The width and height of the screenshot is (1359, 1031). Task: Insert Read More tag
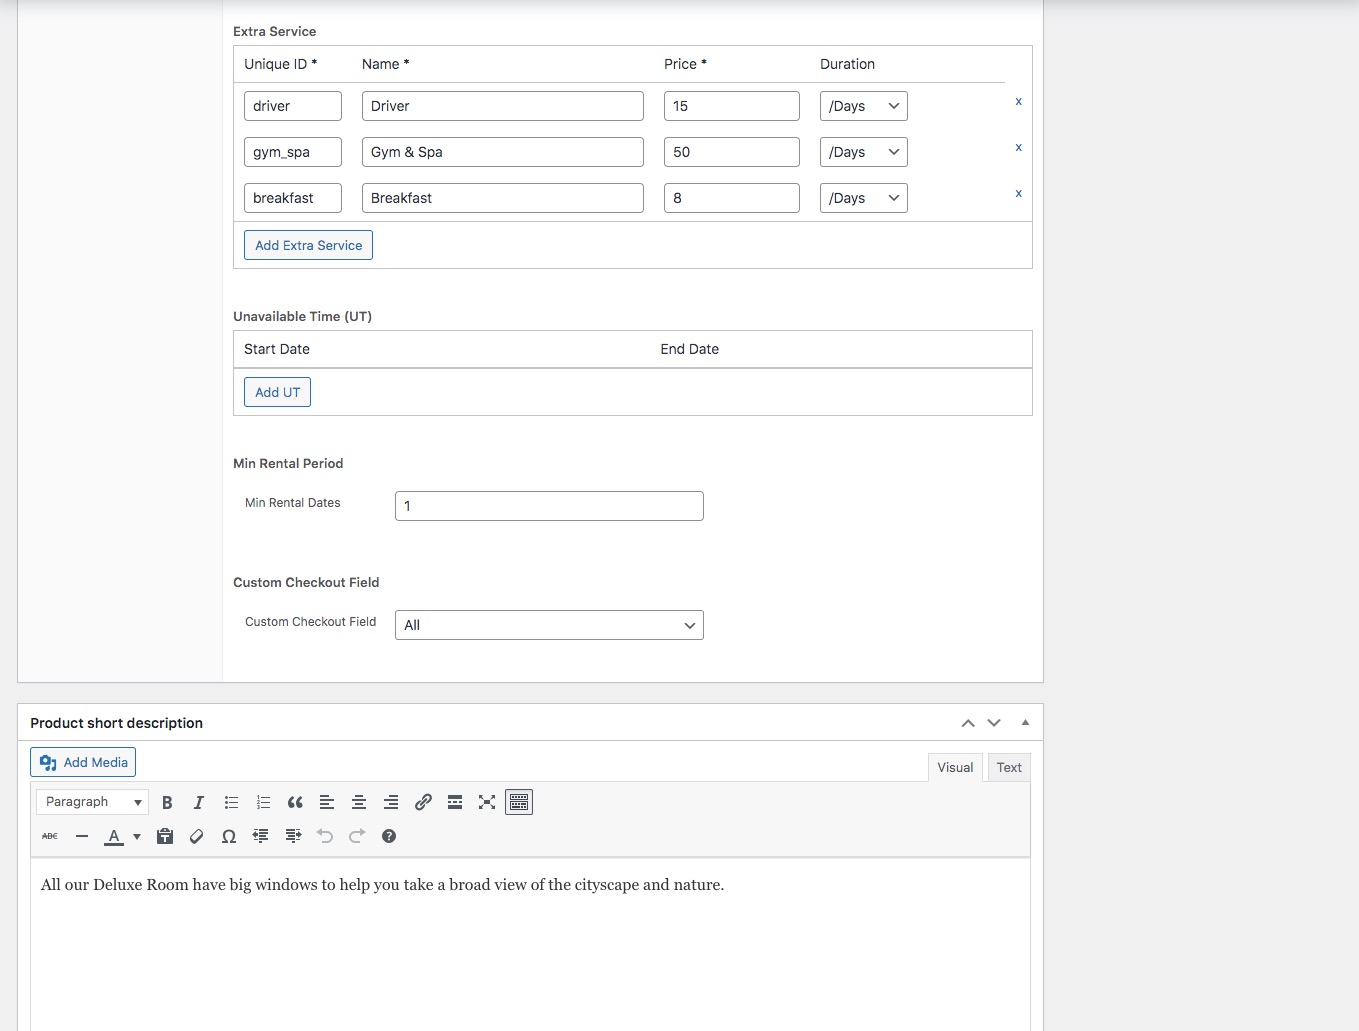(455, 802)
